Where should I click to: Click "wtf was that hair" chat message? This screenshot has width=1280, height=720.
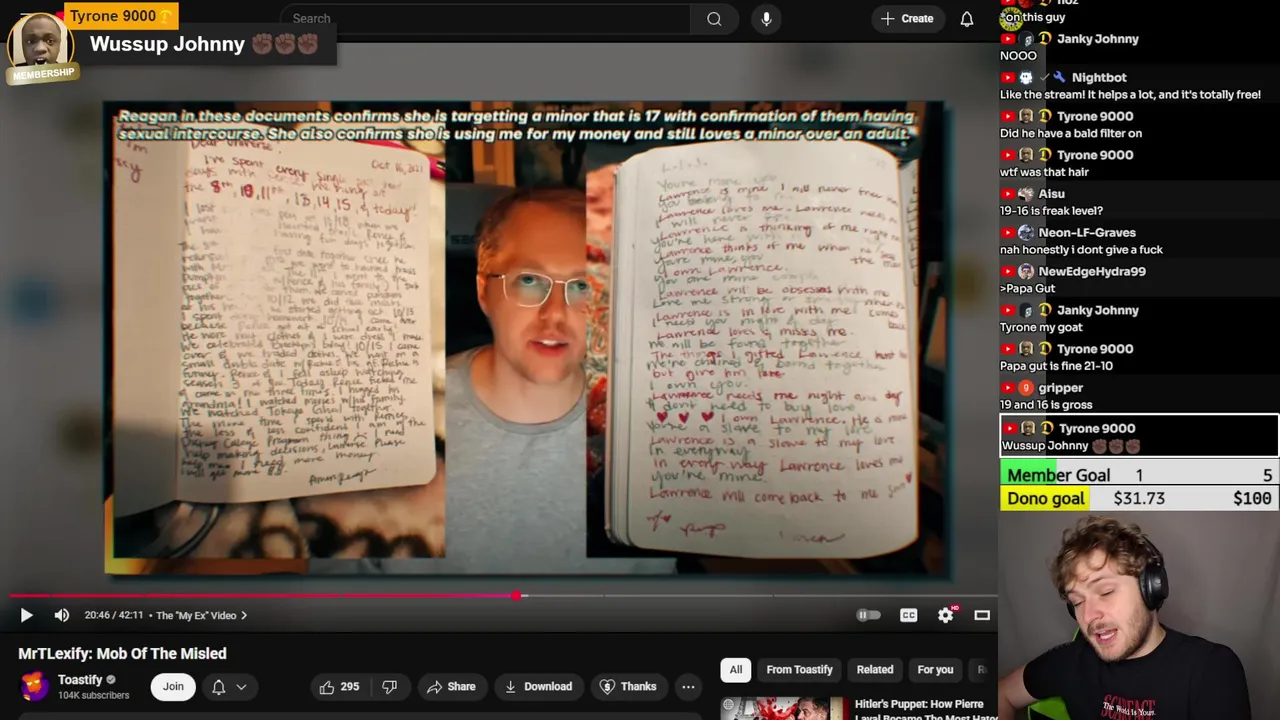tap(1044, 172)
